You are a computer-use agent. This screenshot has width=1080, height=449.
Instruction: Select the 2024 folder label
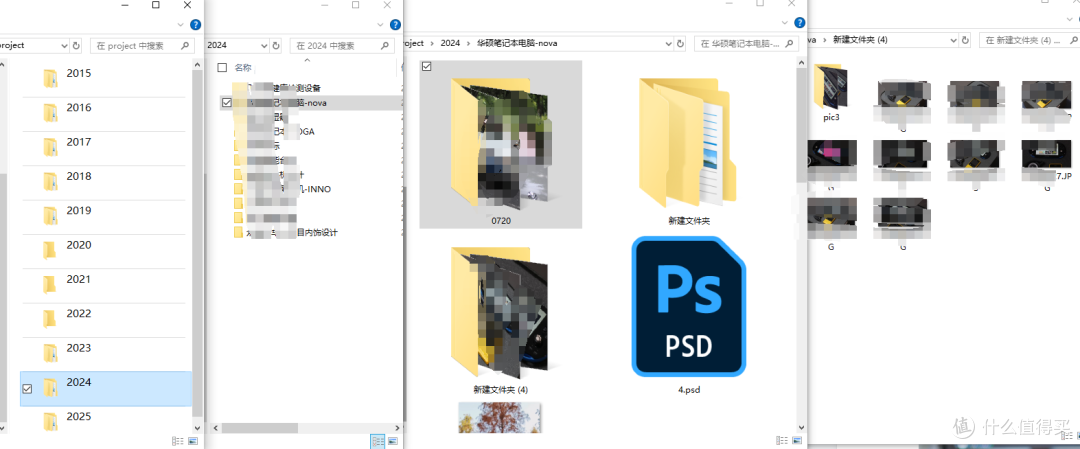(79, 382)
